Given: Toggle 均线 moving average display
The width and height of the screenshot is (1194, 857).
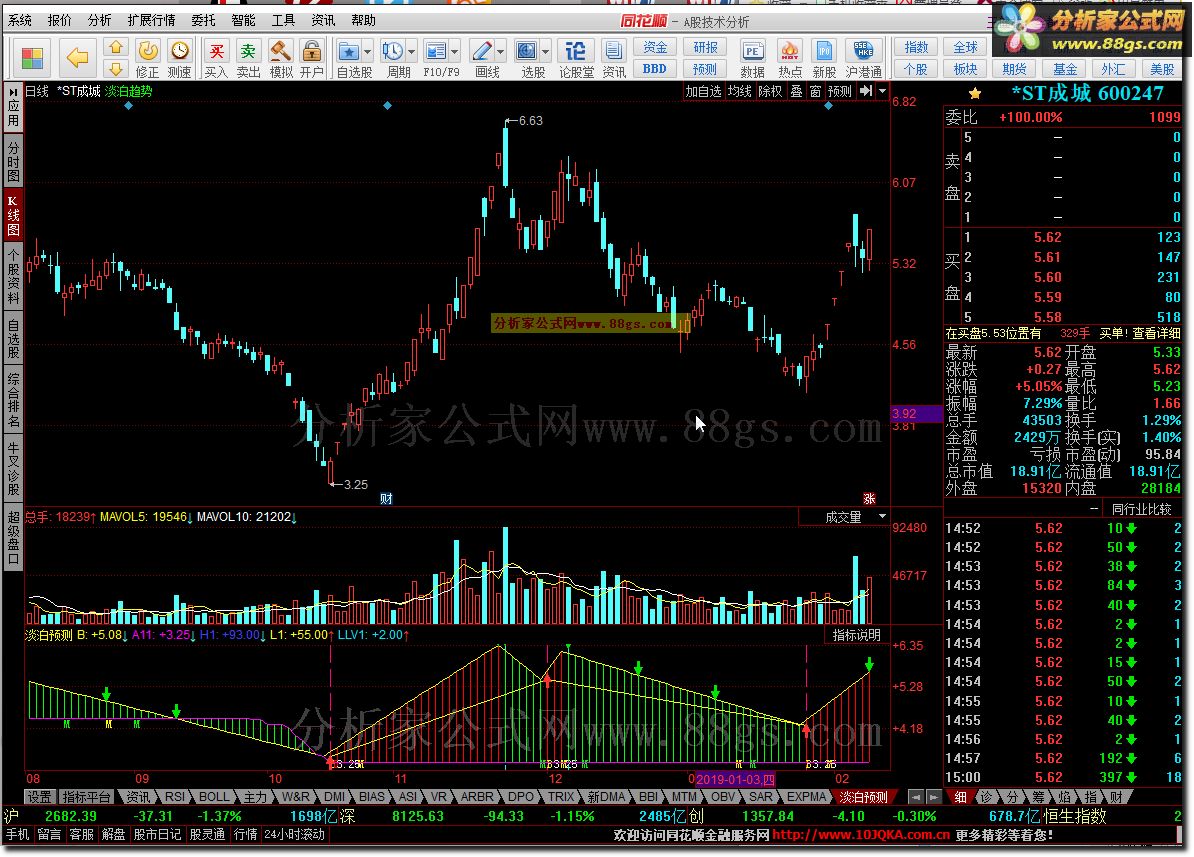Looking at the screenshot, I should coord(739,91).
